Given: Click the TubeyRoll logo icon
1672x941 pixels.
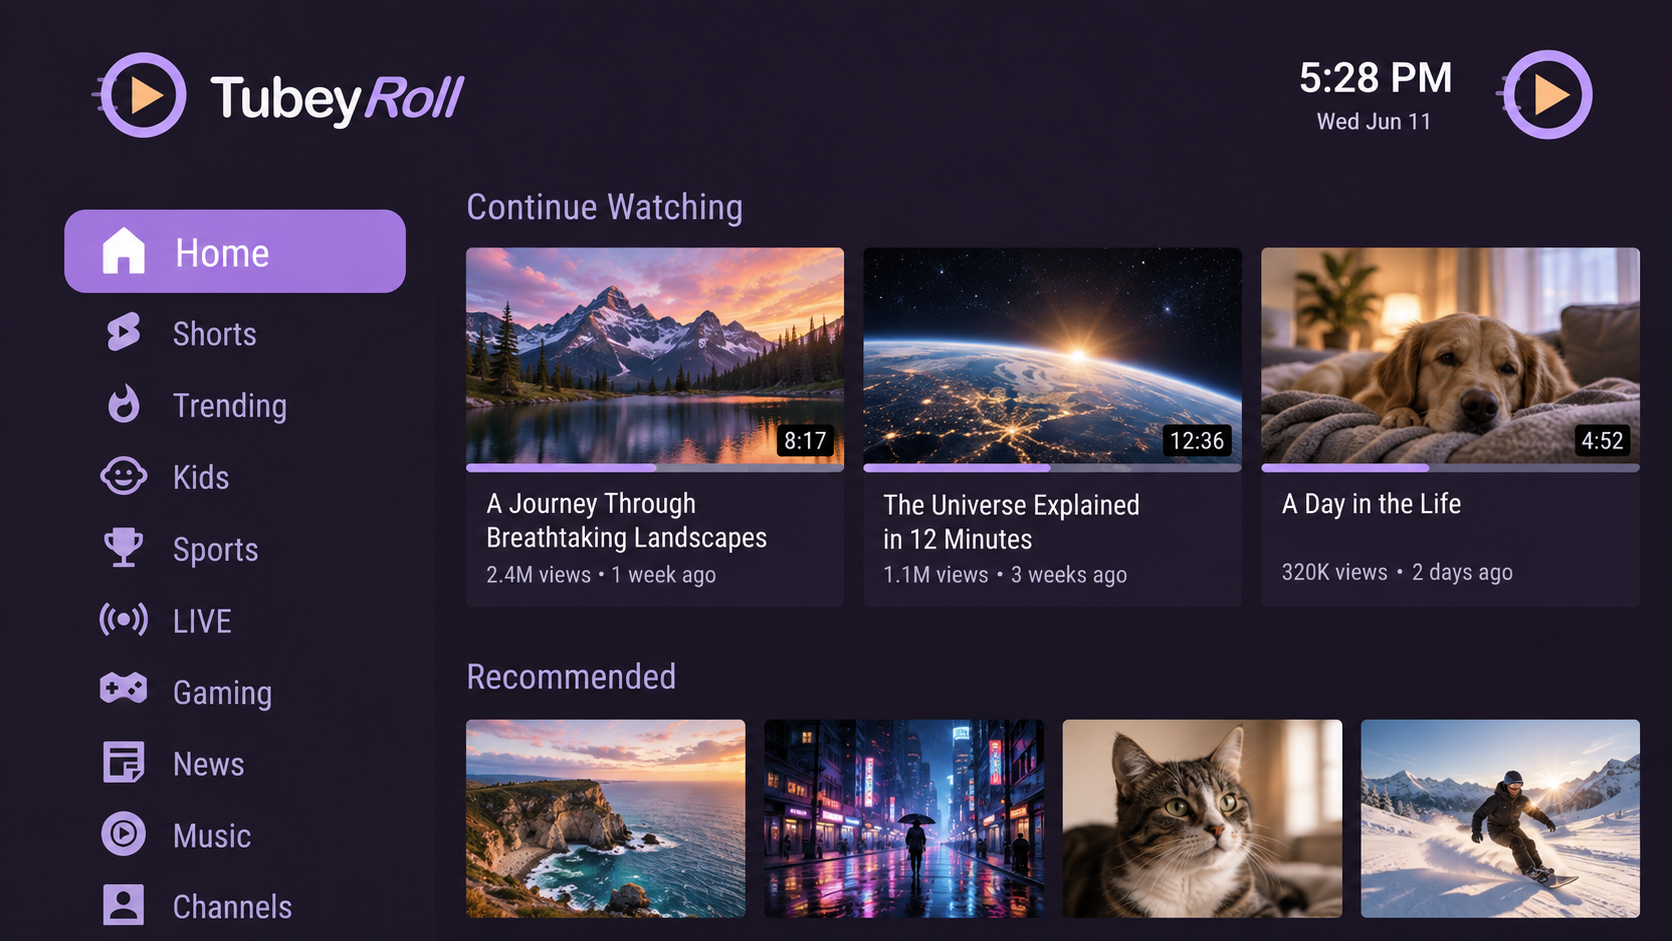Looking at the screenshot, I should point(141,95).
